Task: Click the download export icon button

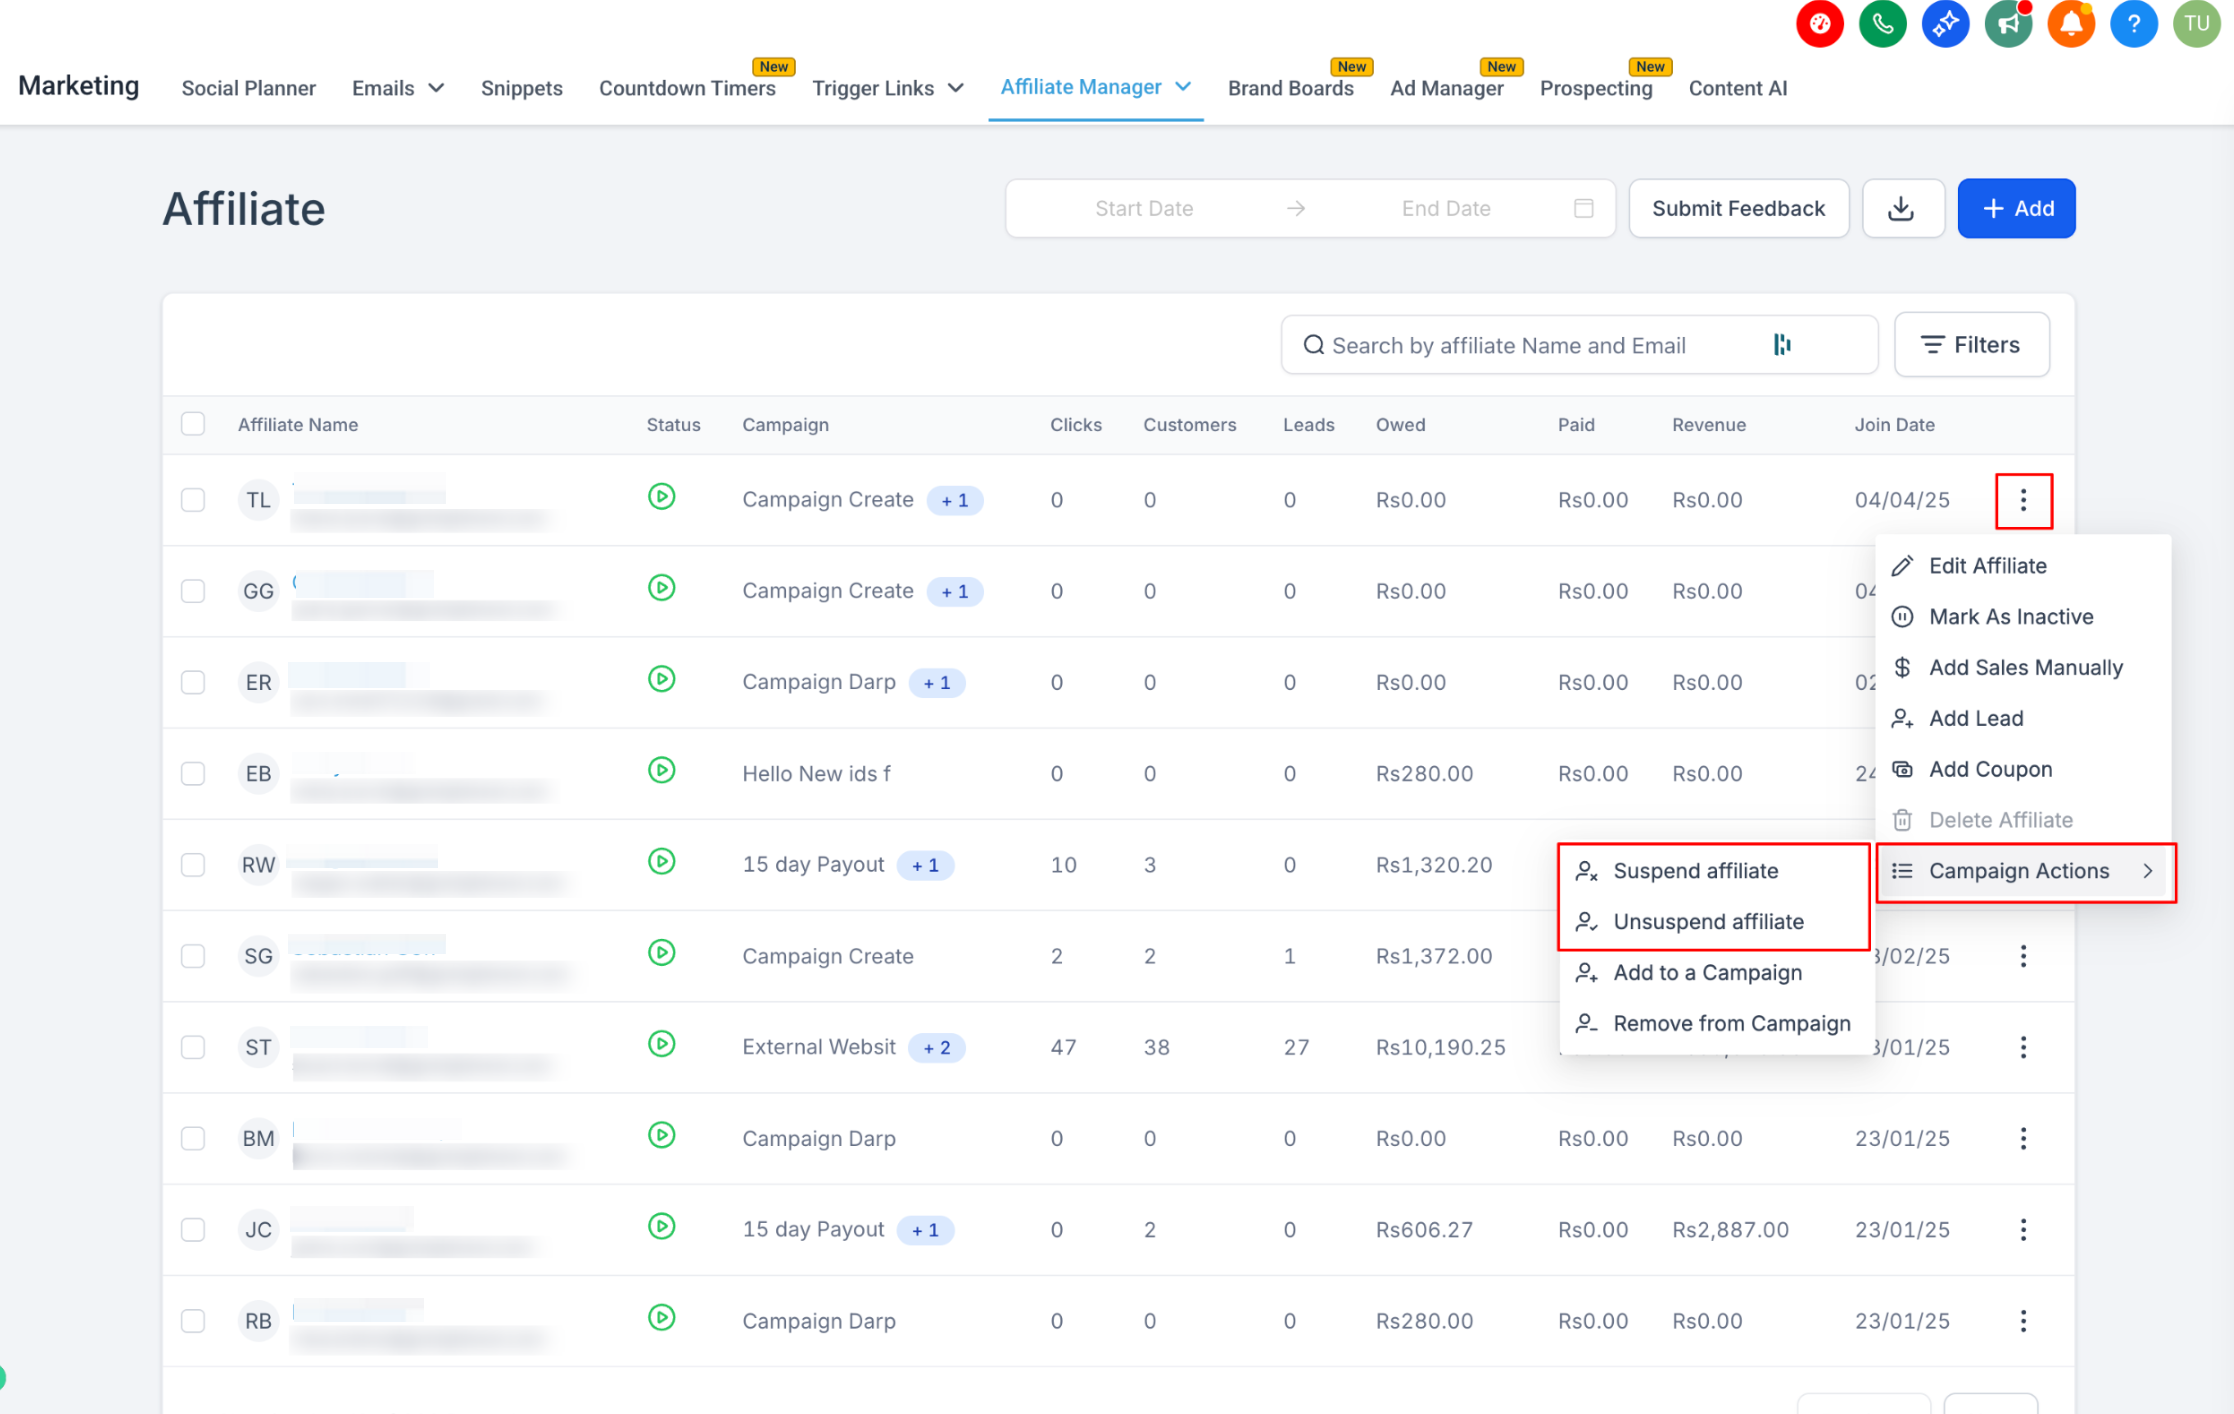Action: 1902,208
